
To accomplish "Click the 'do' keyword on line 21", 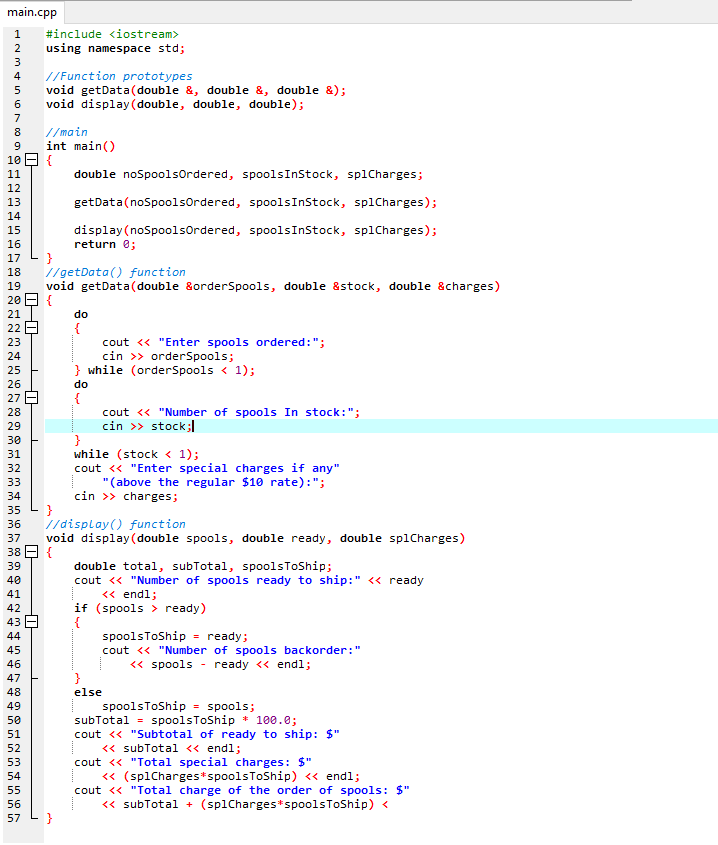I will pyautogui.click(x=81, y=314).
